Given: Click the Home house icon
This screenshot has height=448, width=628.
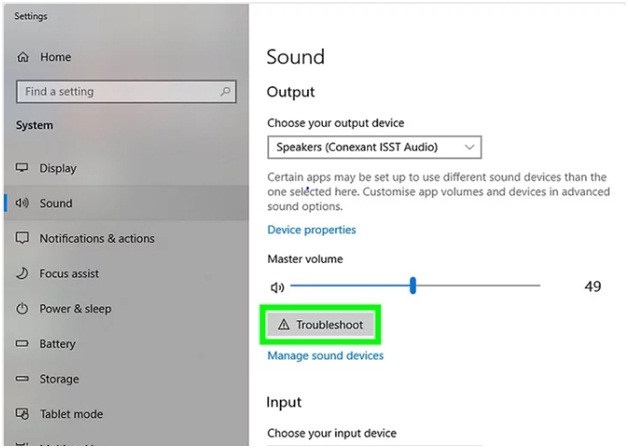Looking at the screenshot, I should pyautogui.click(x=23, y=57).
